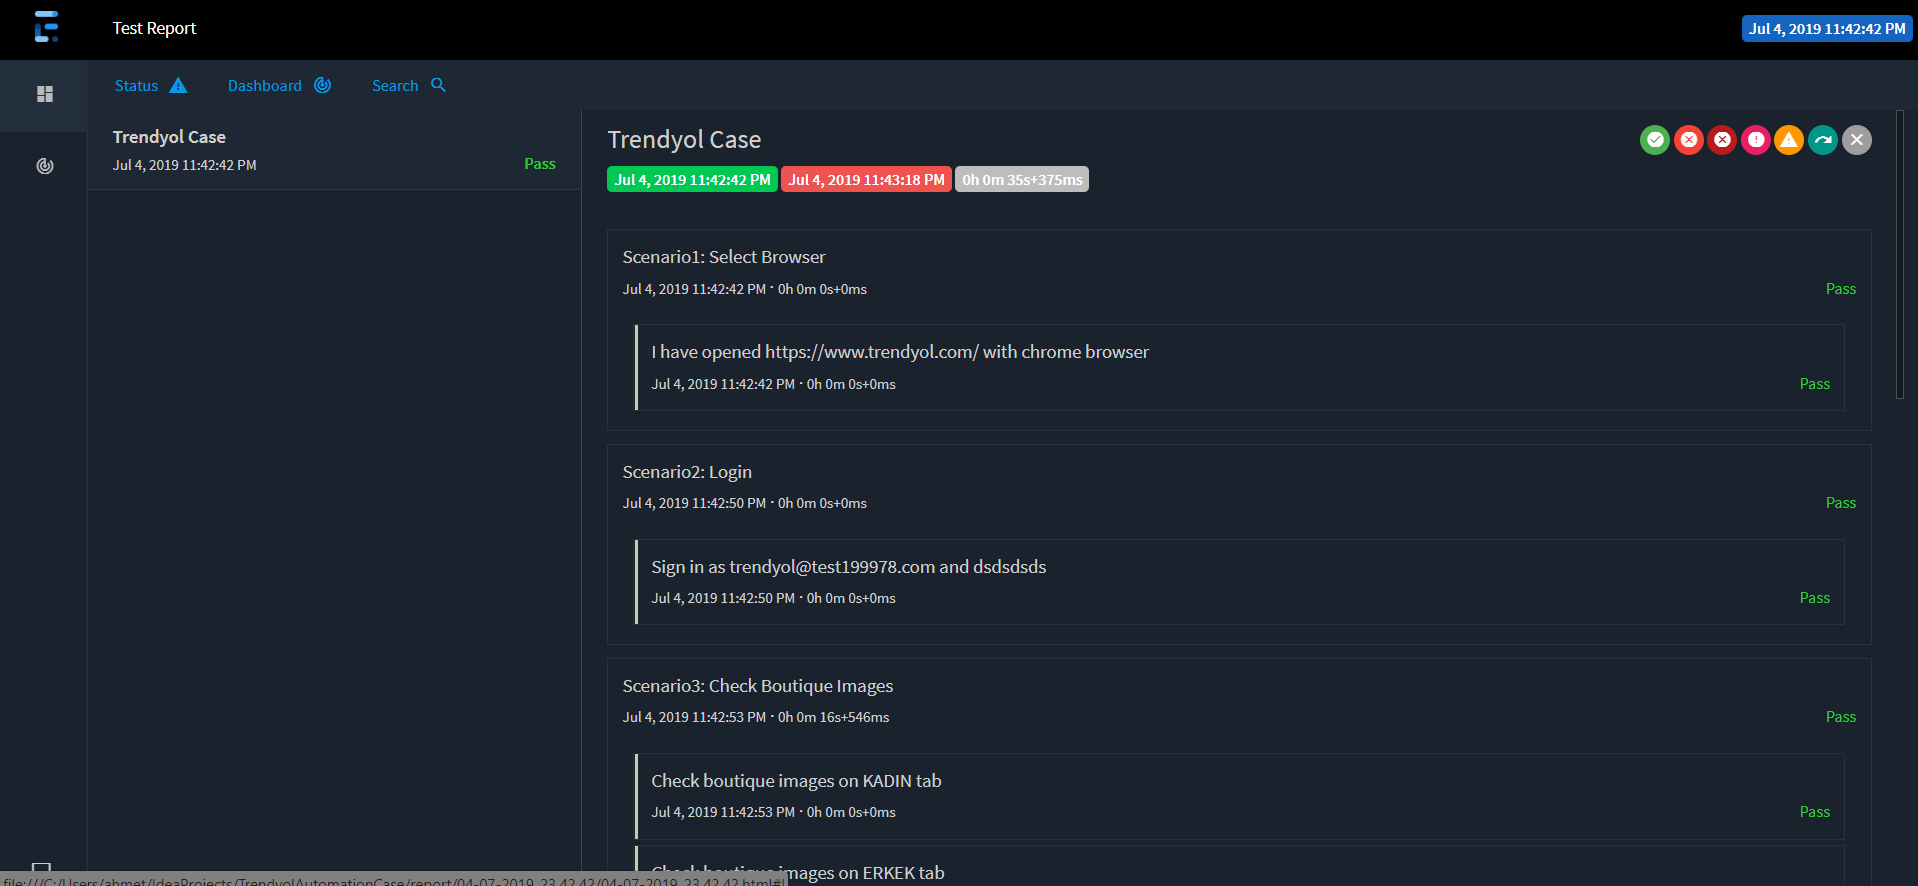Expand step 'I have opened https://www.trendyol.com/'
The height and width of the screenshot is (886, 1918).
(1240, 367)
